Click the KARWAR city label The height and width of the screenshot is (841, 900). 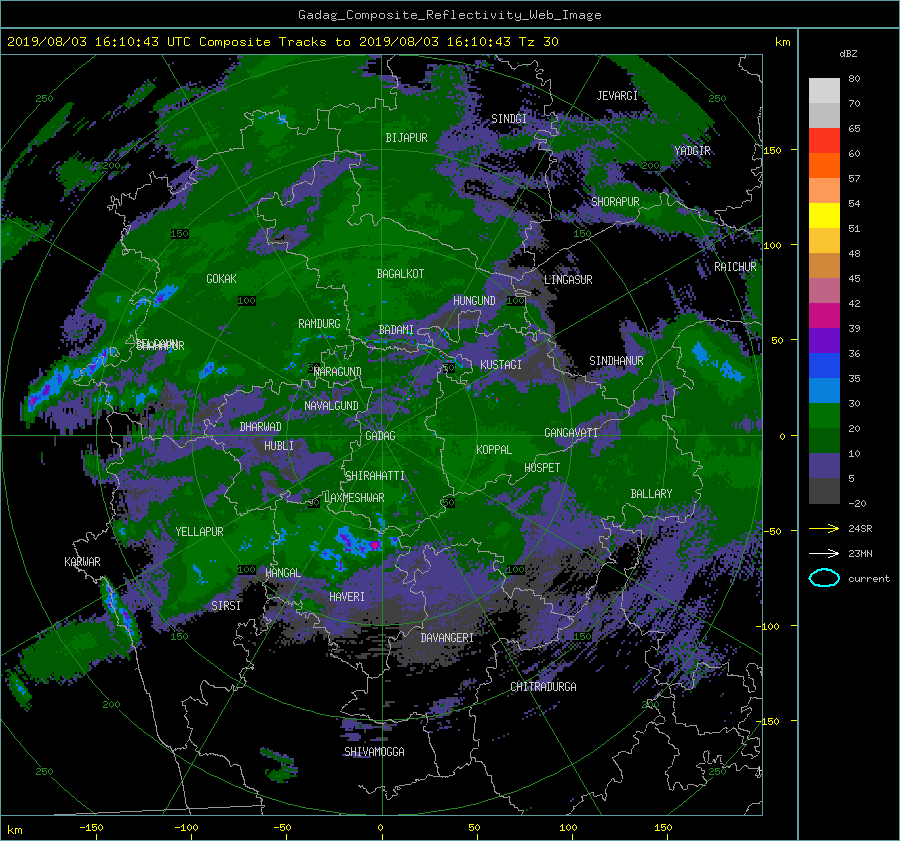(x=82, y=561)
